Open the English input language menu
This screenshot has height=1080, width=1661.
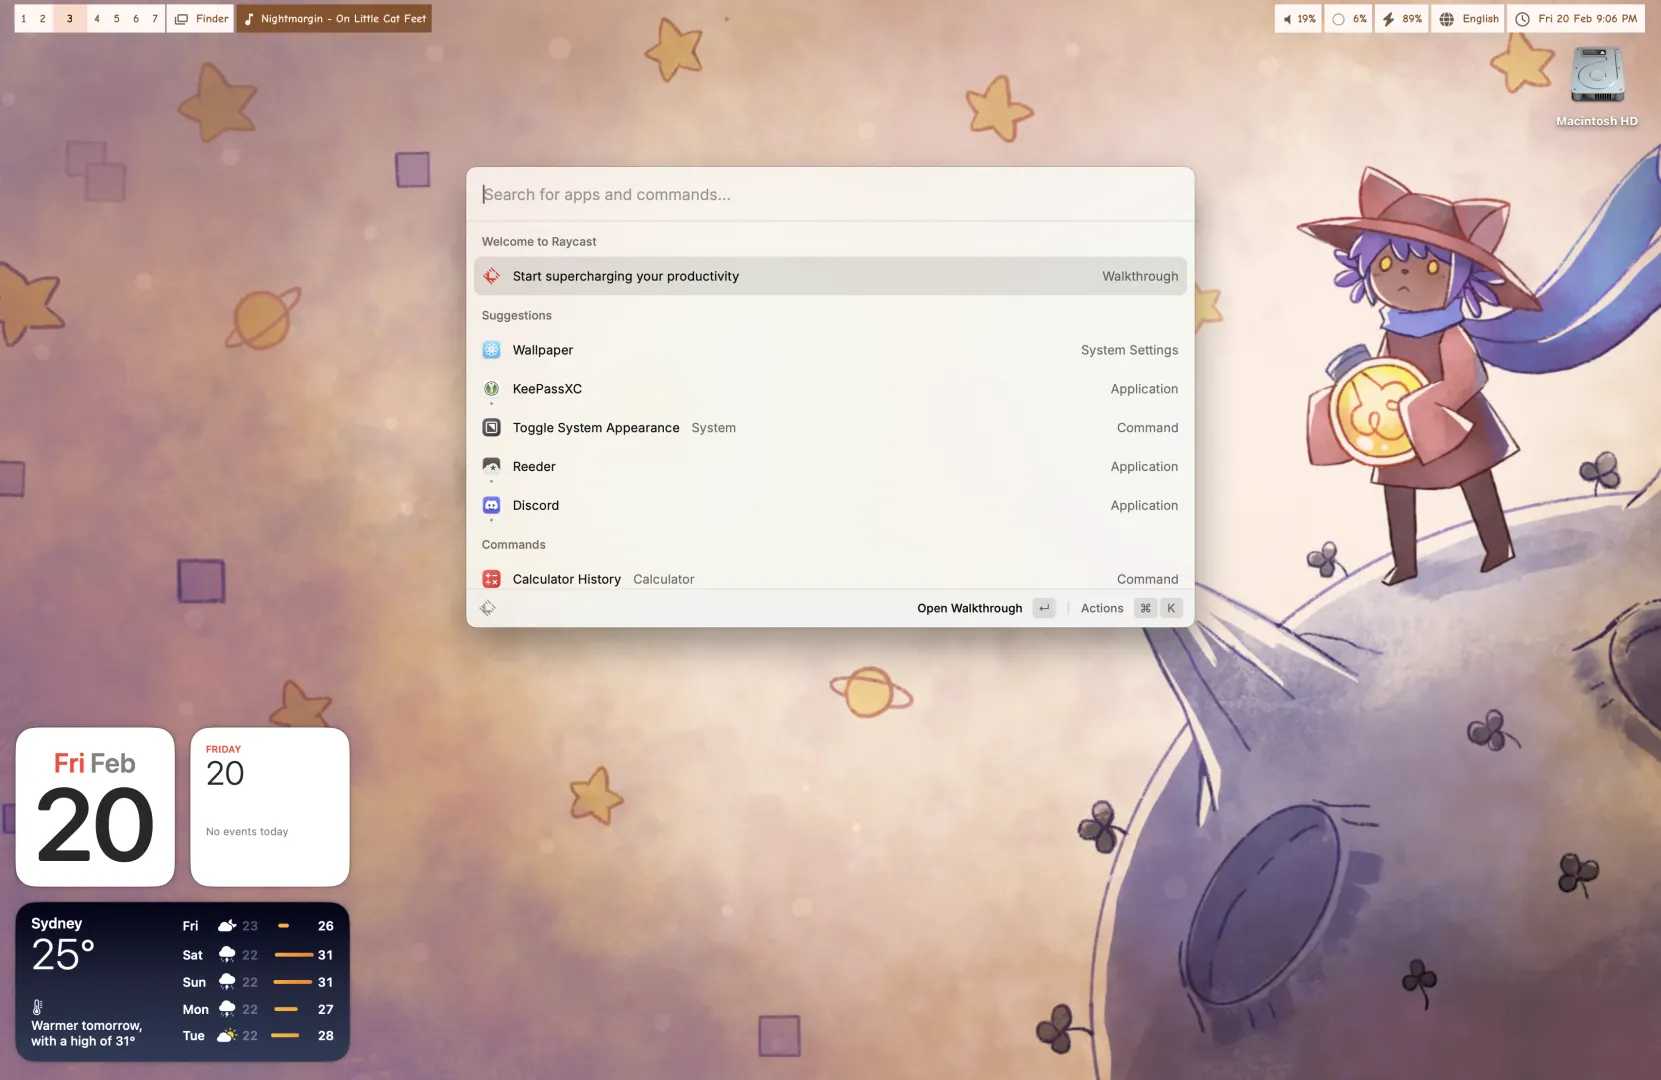pyautogui.click(x=1468, y=19)
